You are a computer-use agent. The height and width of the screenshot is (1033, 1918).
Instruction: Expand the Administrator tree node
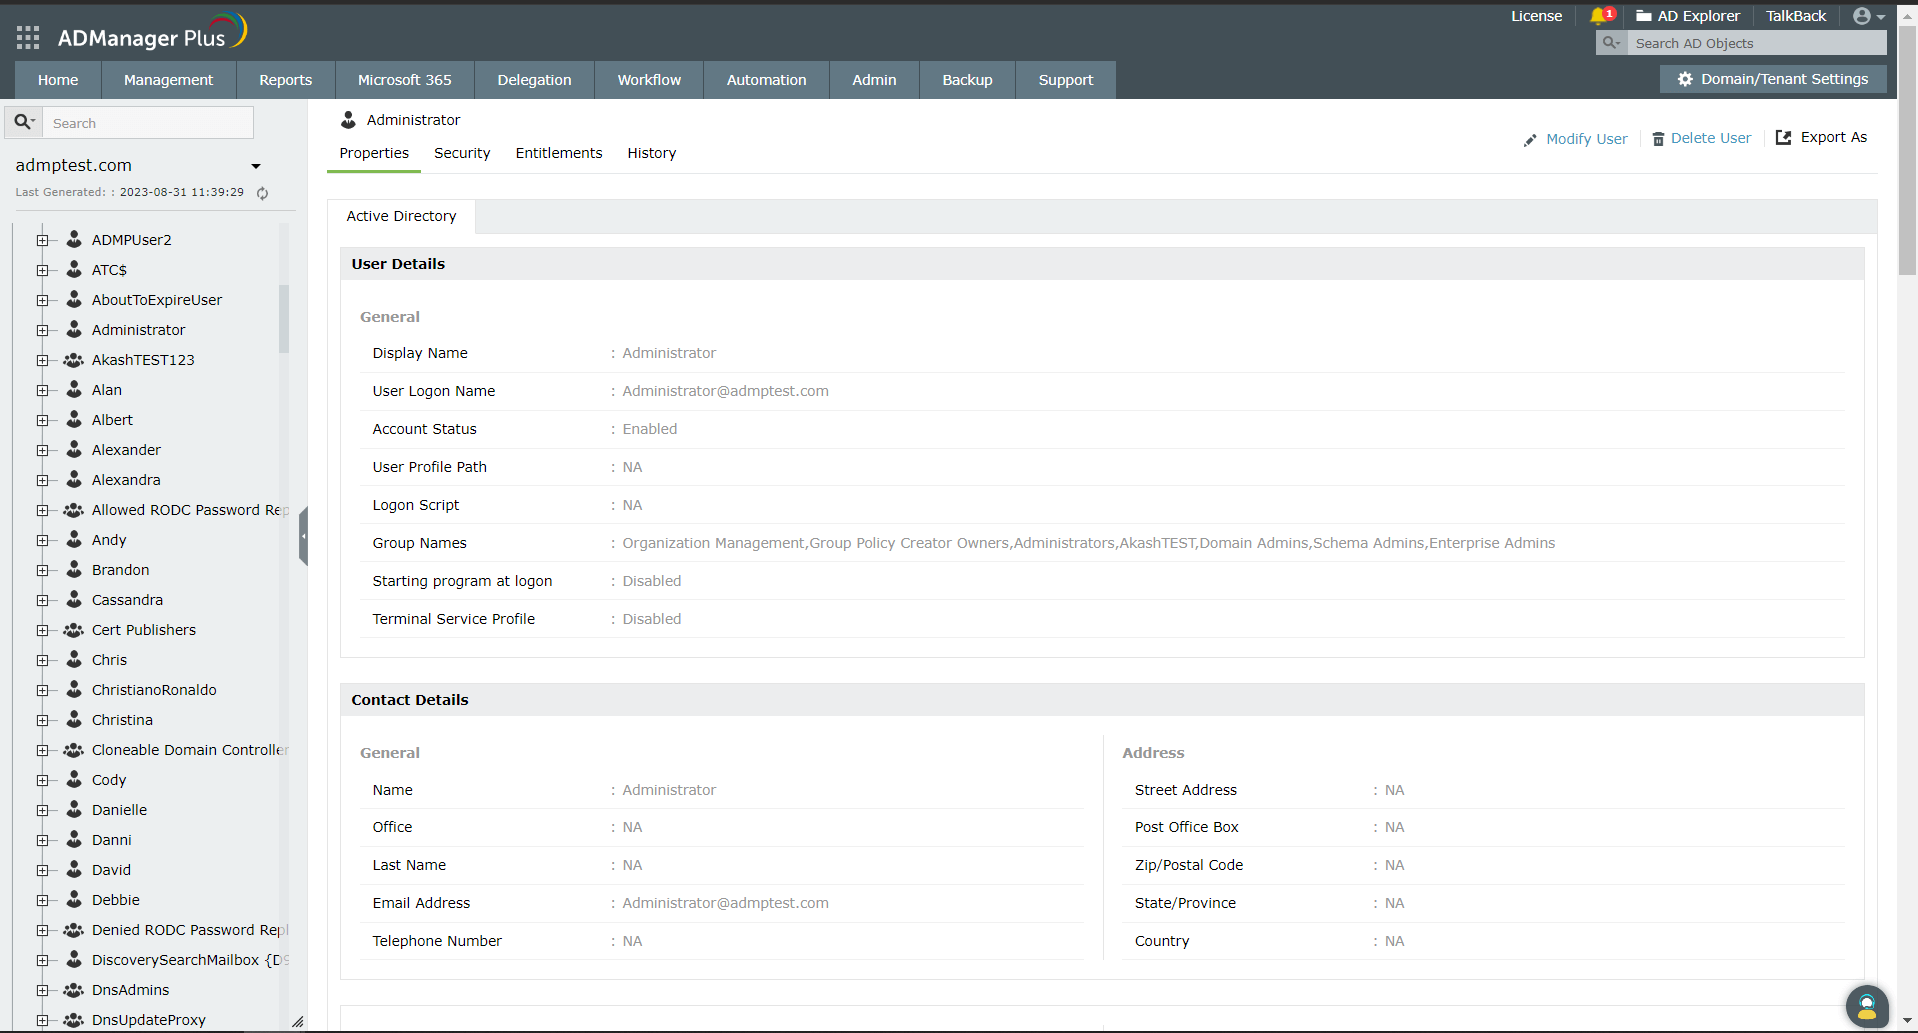42,330
